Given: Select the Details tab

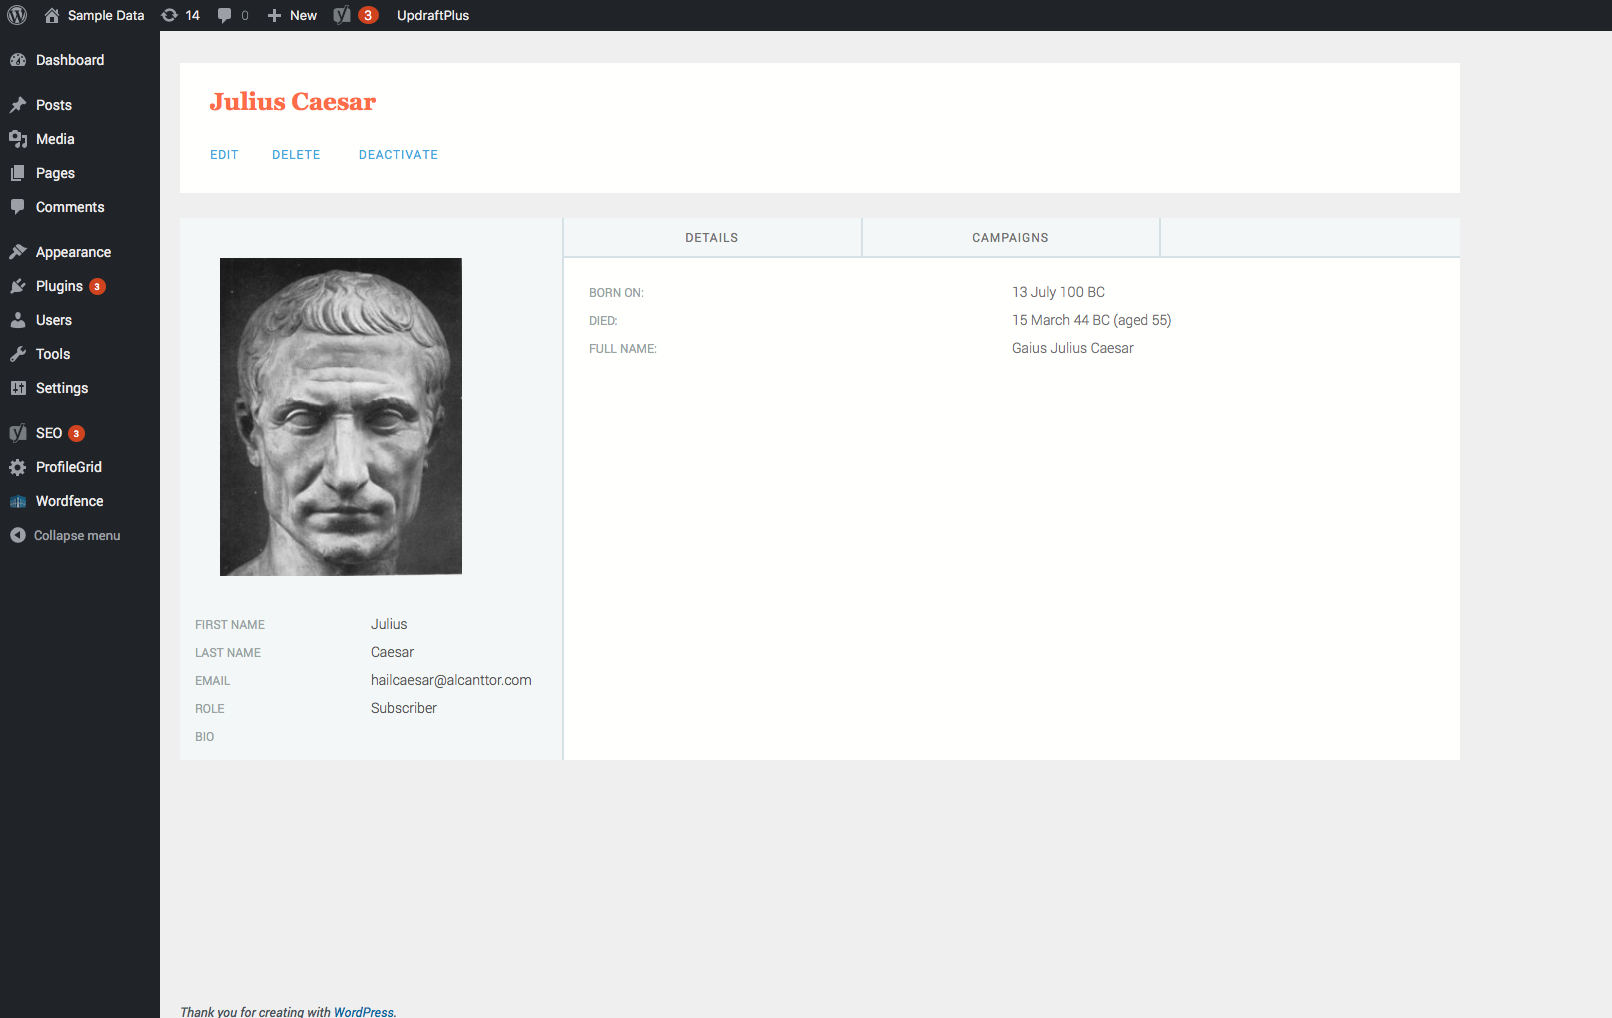Looking at the screenshot, I should coord(712,238).
